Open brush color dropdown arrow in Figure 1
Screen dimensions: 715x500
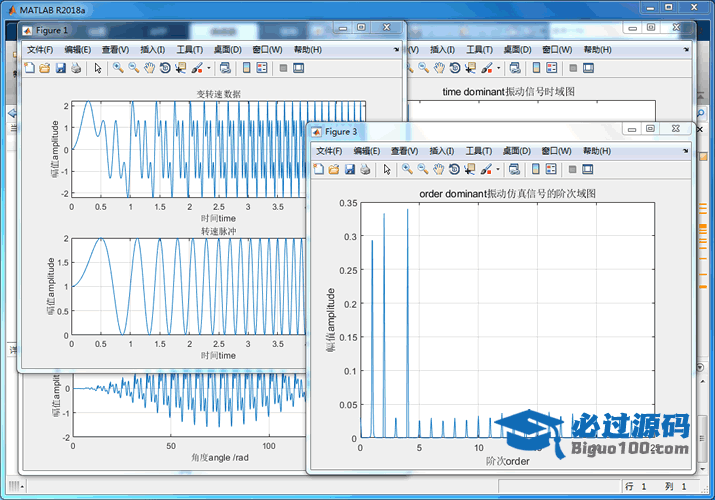pyautogui.click(x=209, y=68)
